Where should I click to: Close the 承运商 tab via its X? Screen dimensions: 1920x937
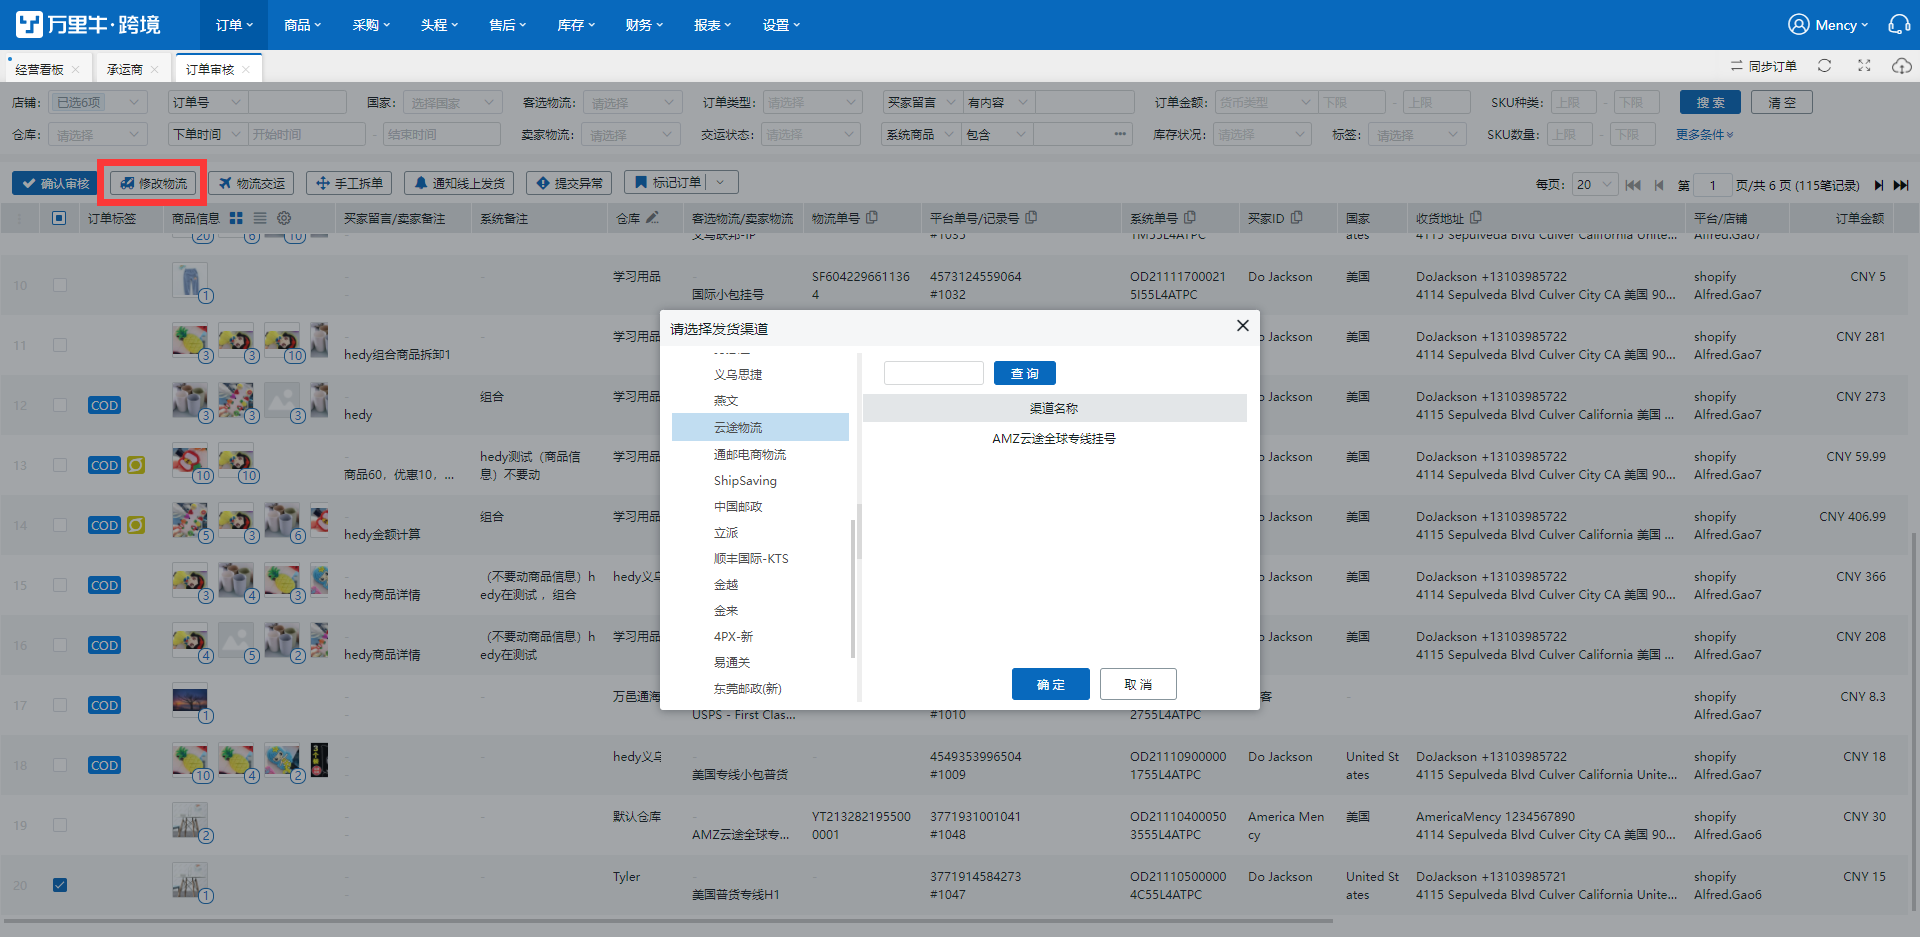154,70
